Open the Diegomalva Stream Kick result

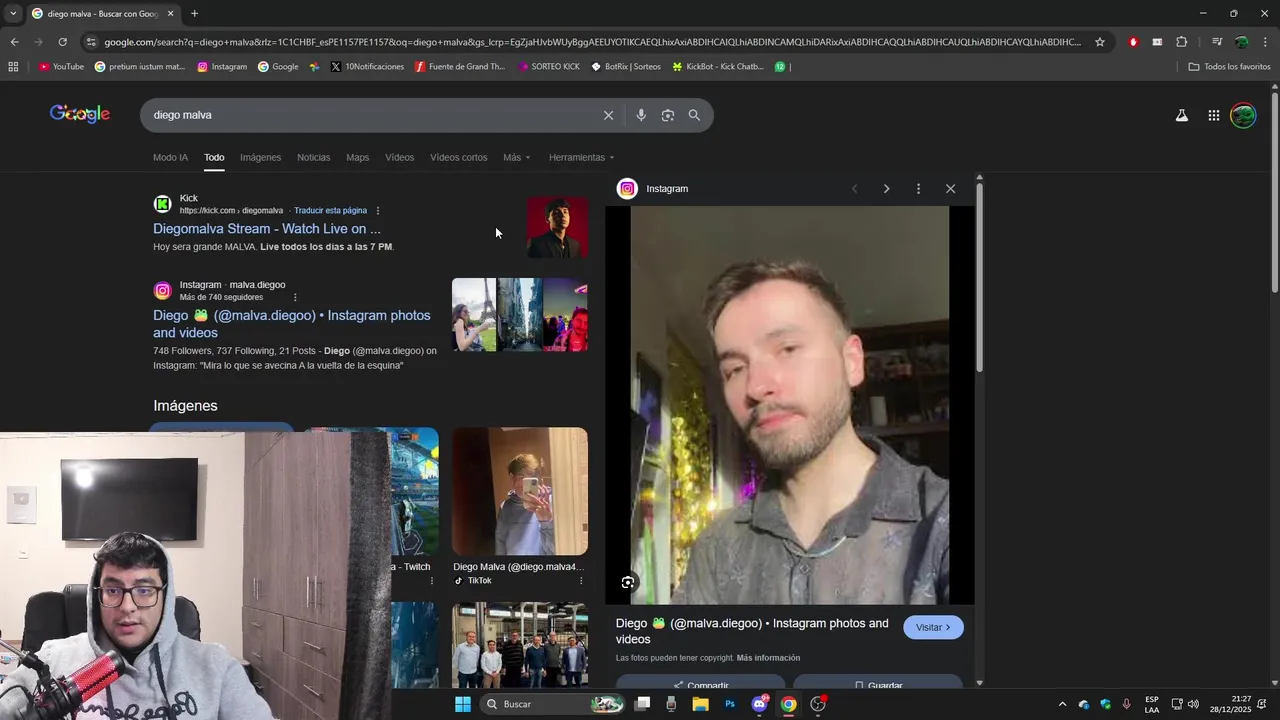point(267,229)
